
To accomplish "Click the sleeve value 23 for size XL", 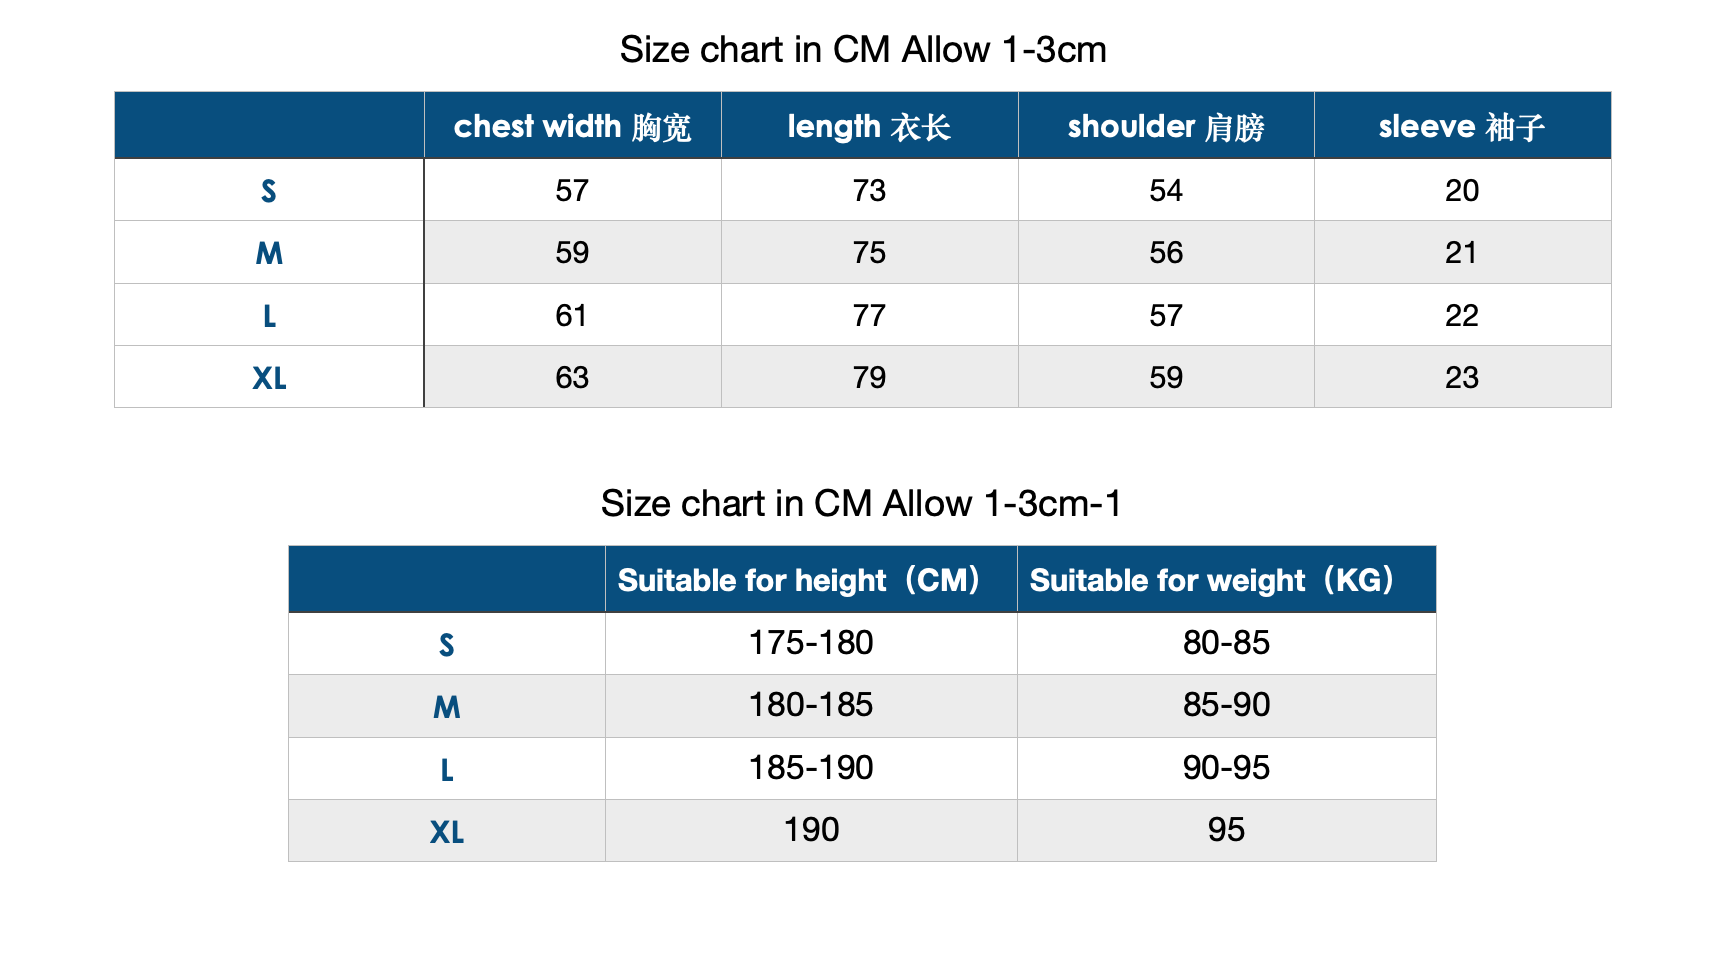I will [x=1462, y=378].
